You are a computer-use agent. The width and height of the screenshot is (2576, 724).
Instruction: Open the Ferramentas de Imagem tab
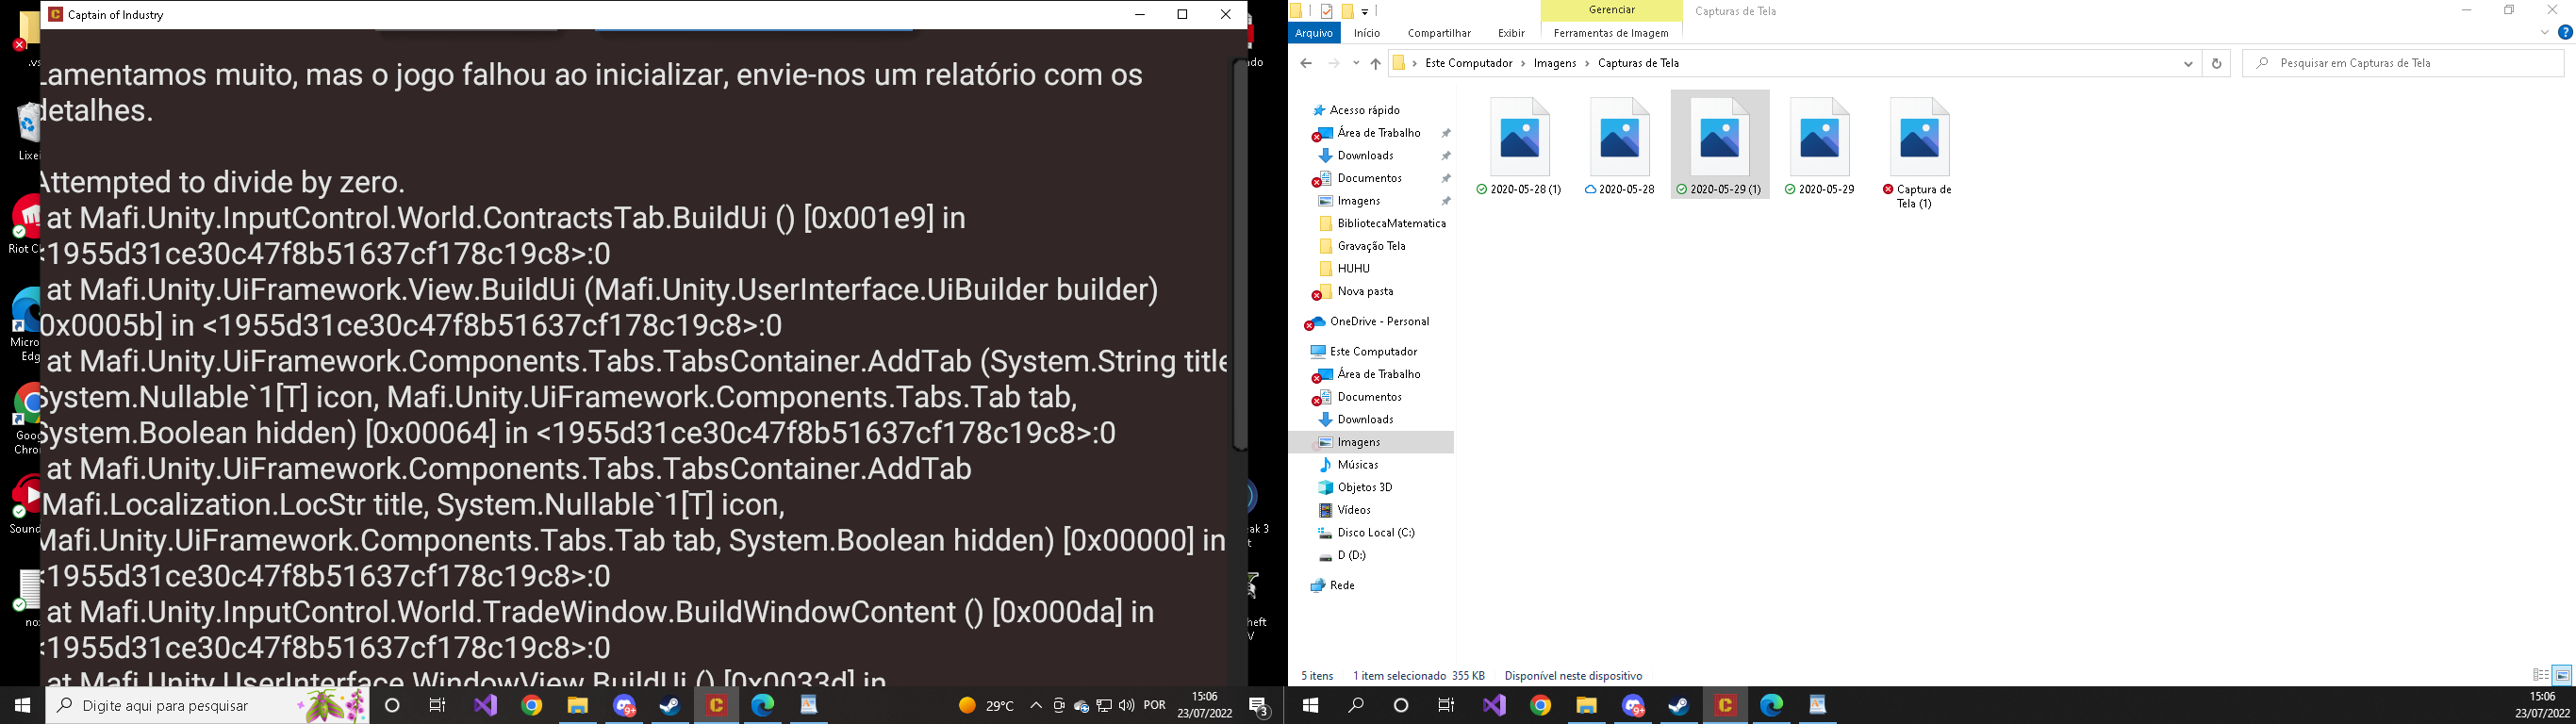[x=1611, y=33]
